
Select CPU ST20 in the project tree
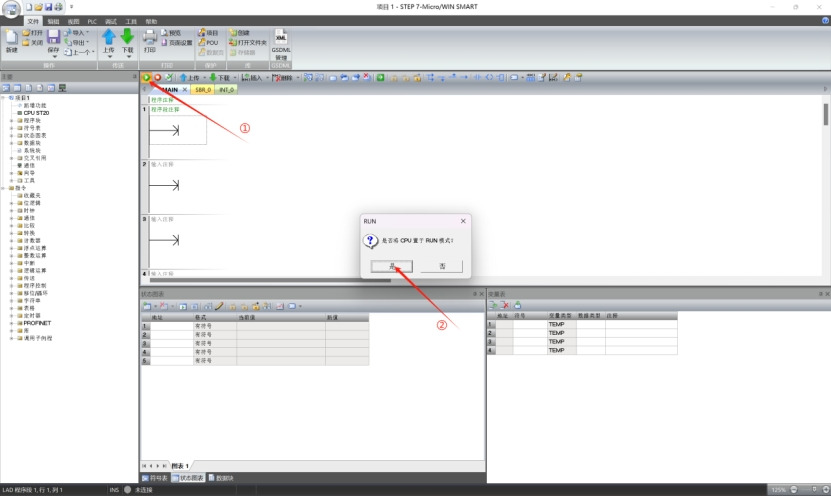click(x=35, y=113)
